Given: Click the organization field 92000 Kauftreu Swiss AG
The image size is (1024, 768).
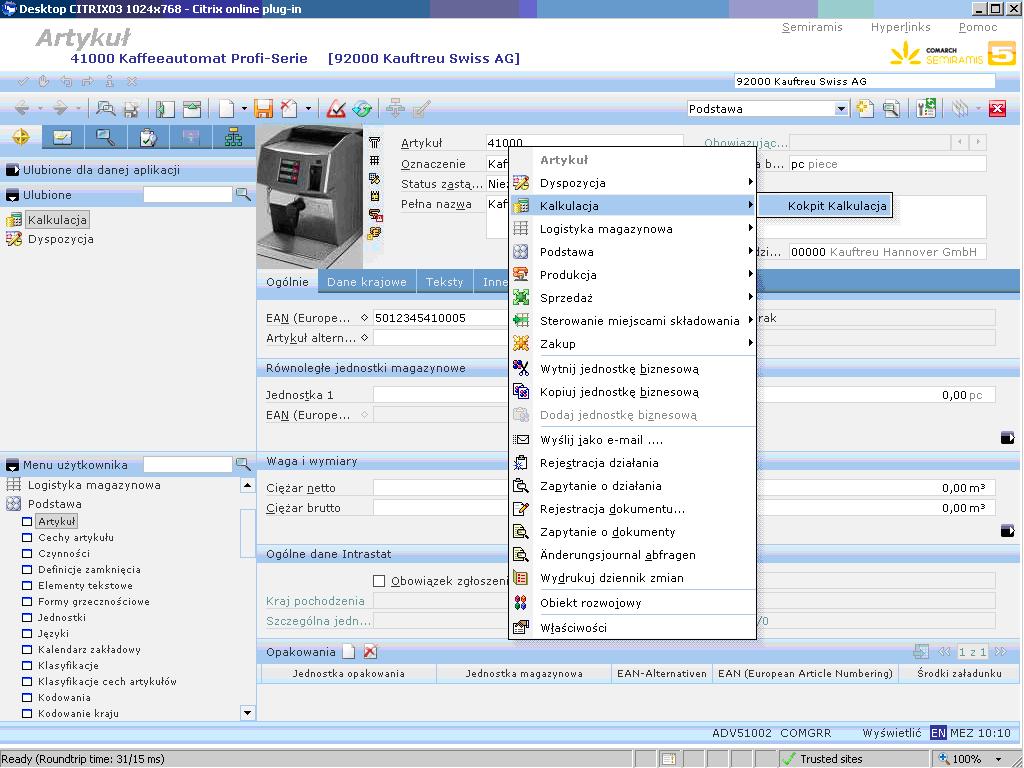Looking at the screenshot, I should tap(864, 81).
